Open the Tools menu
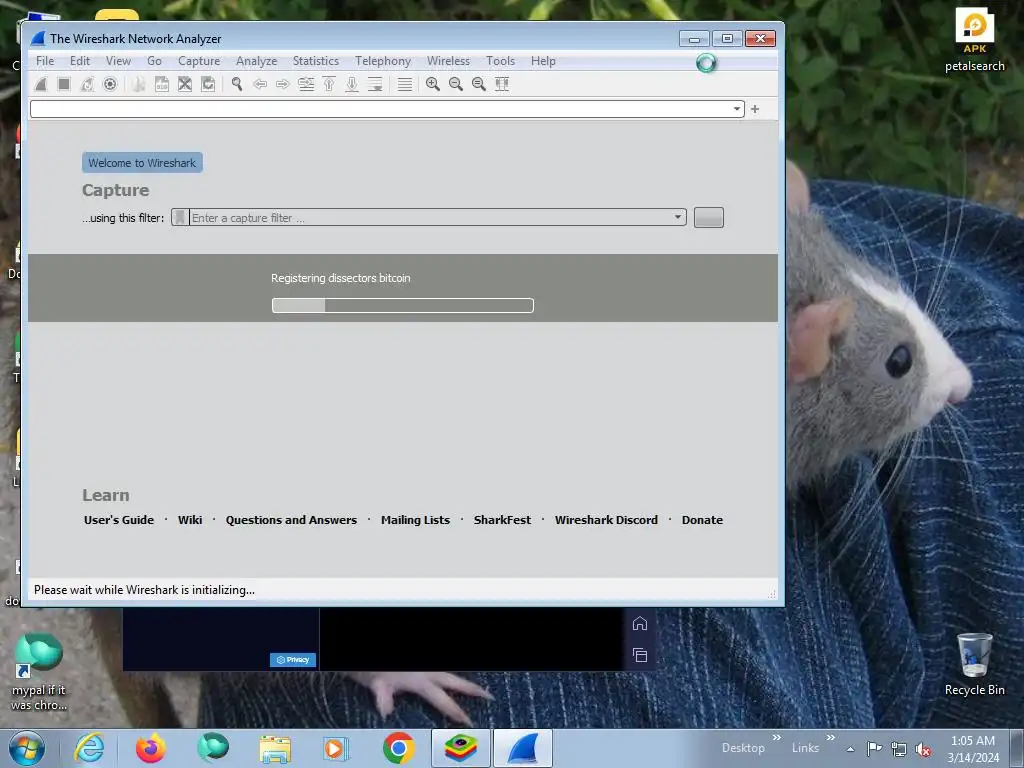Viewport: 1024px width, 768px height. (x=500, y=61)
